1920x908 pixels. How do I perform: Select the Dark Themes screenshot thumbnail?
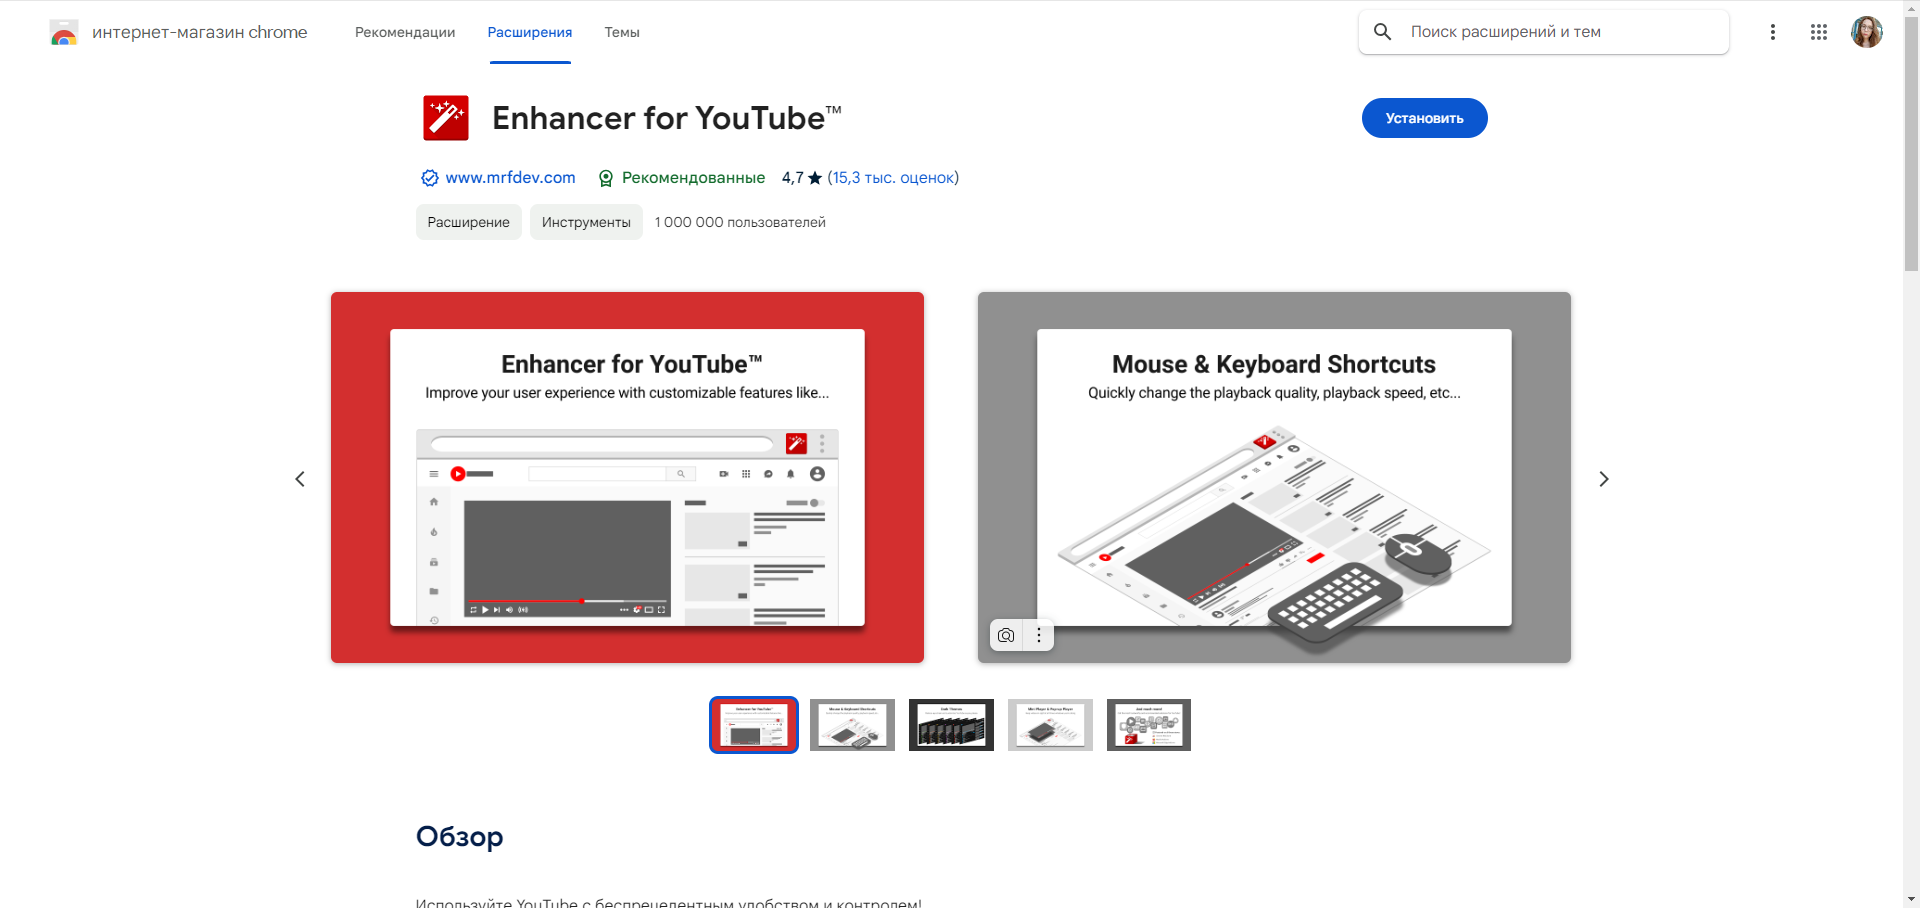(951, 725)
